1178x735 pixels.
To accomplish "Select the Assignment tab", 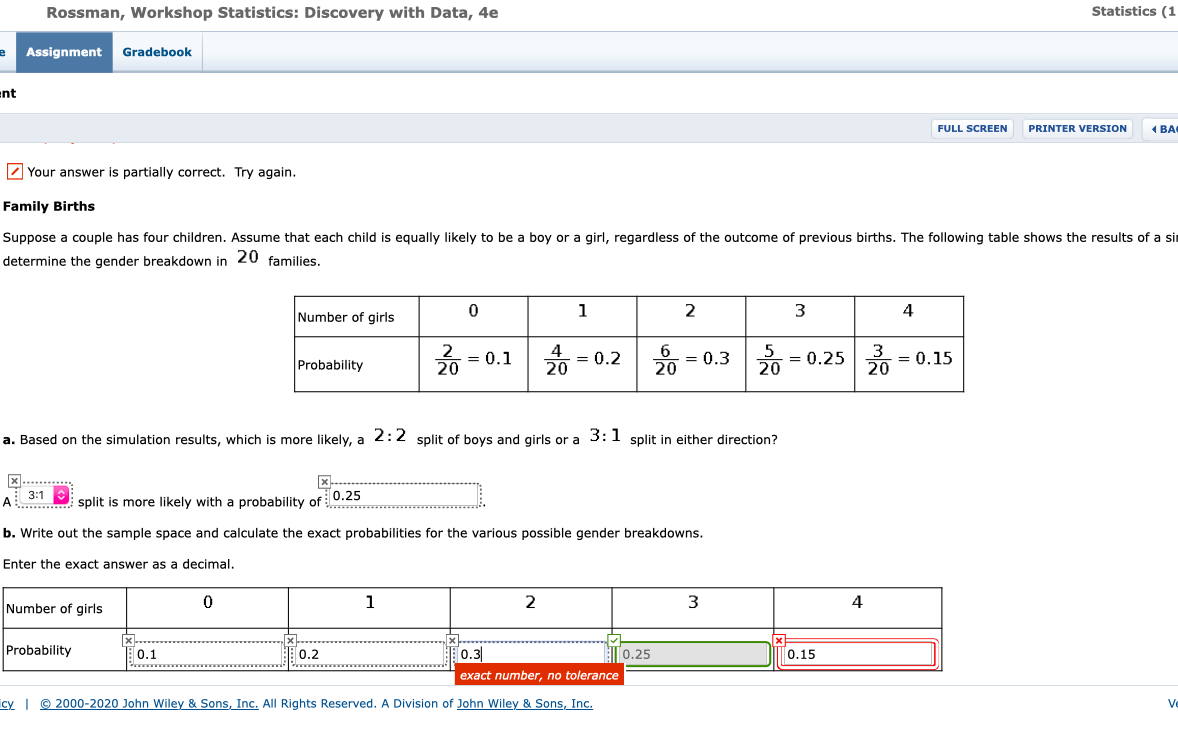I will click(63, 51).
